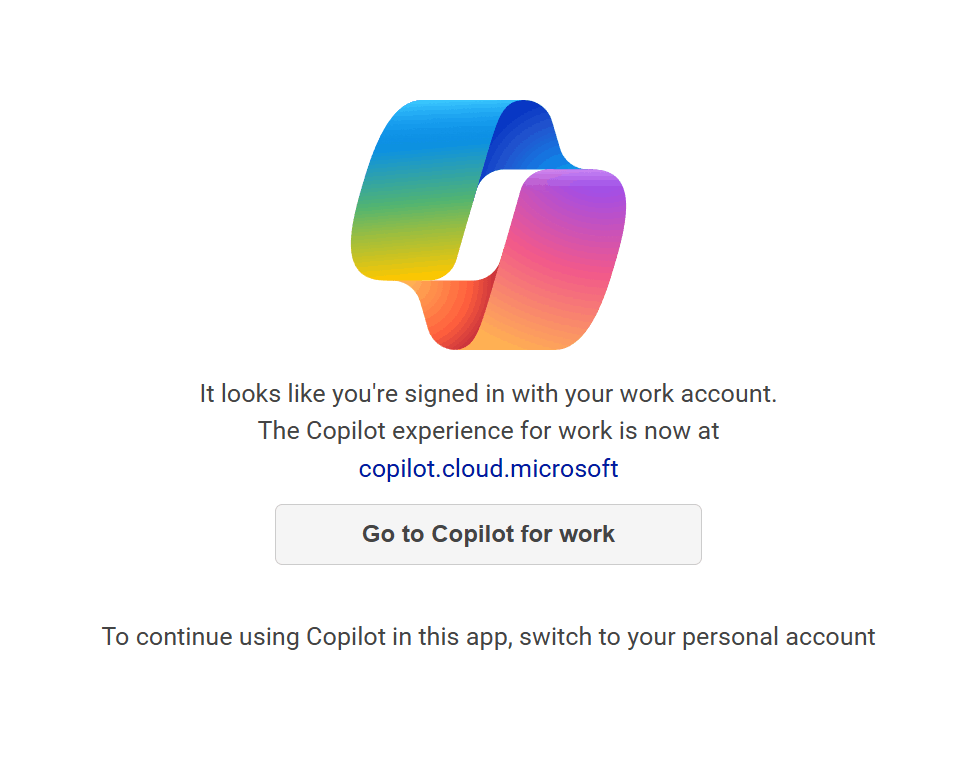Image resolution: width=960 pixels, height=770 pixels.
Task: Click "The Copilot experience for work" text line
Action: click(488, 431)
